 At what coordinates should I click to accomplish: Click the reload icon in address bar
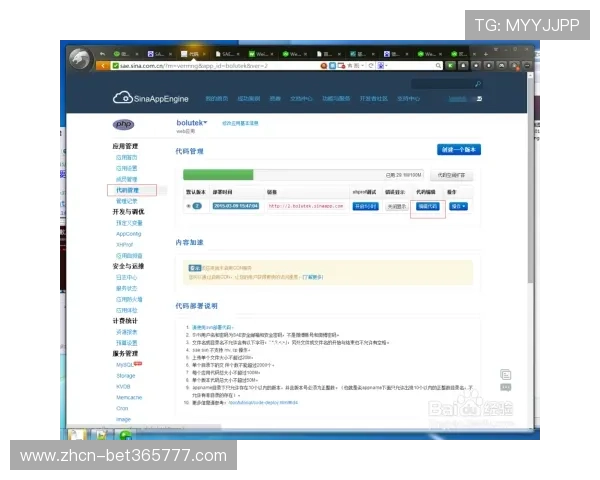pyautogui.click(x=371, y=66)
